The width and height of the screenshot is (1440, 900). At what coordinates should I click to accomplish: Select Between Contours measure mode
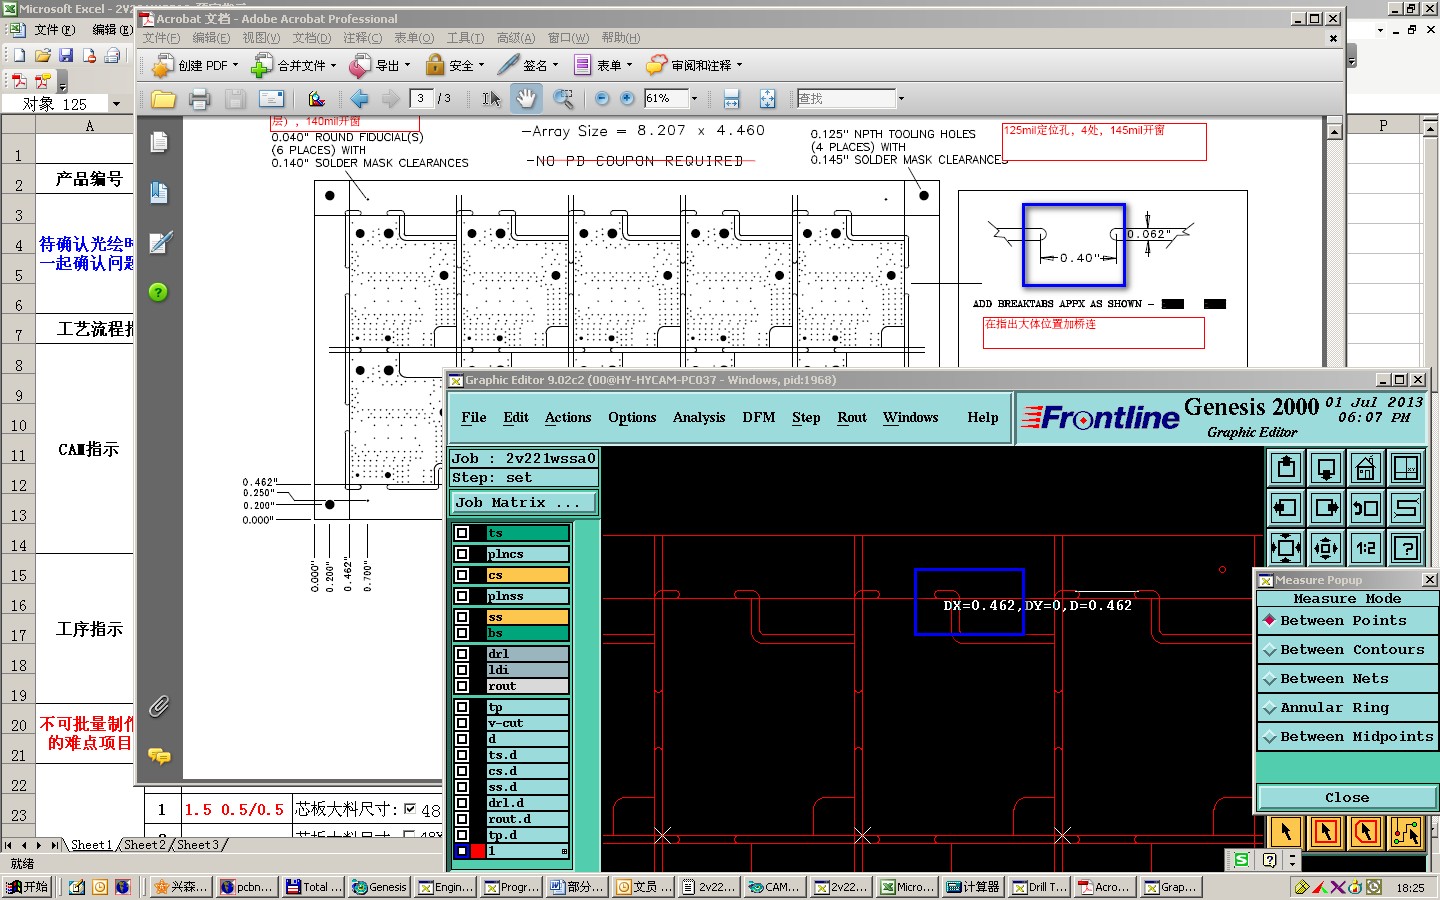[x=1351, y=650]
